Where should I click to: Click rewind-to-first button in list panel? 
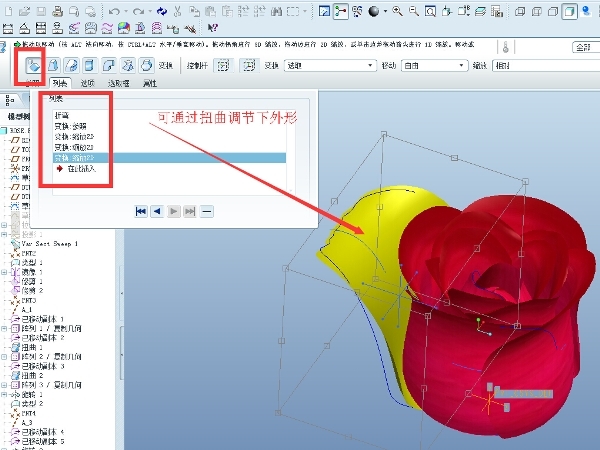pyautogui.click(x=141, y=211)
